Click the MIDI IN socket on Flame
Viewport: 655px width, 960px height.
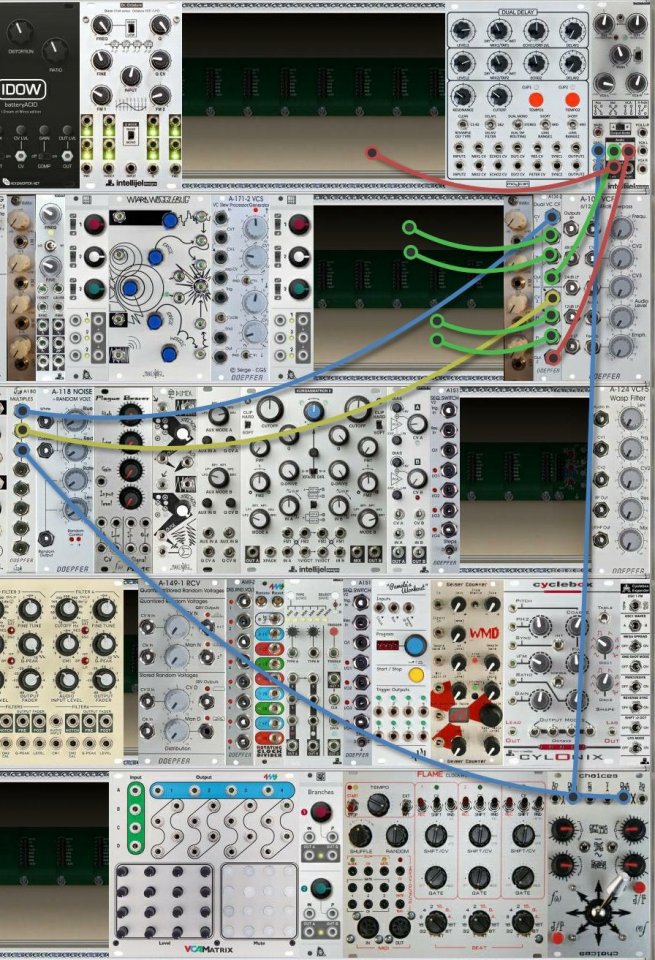pos(367,926)
